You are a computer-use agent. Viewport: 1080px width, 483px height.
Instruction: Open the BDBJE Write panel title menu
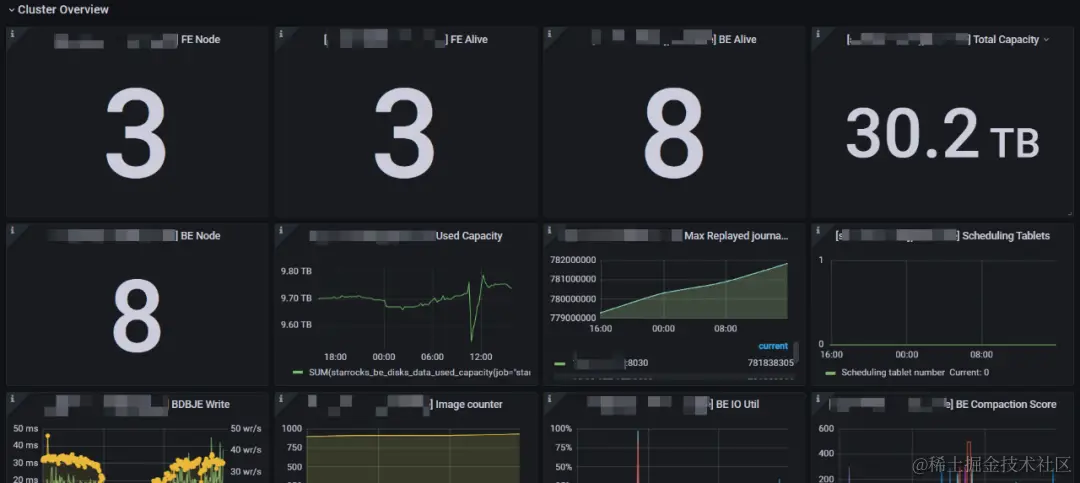136,404
